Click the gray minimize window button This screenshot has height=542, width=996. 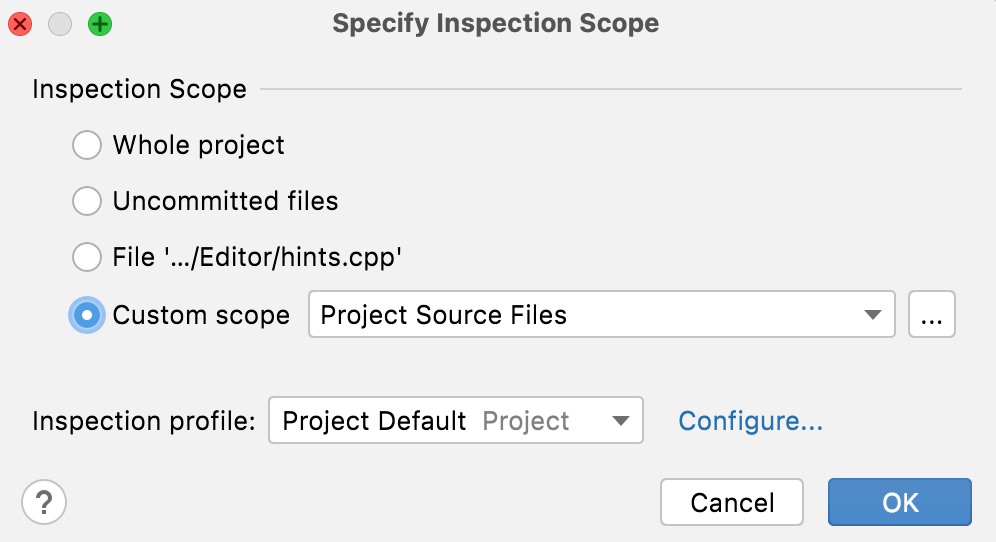[x=60, y=23]
